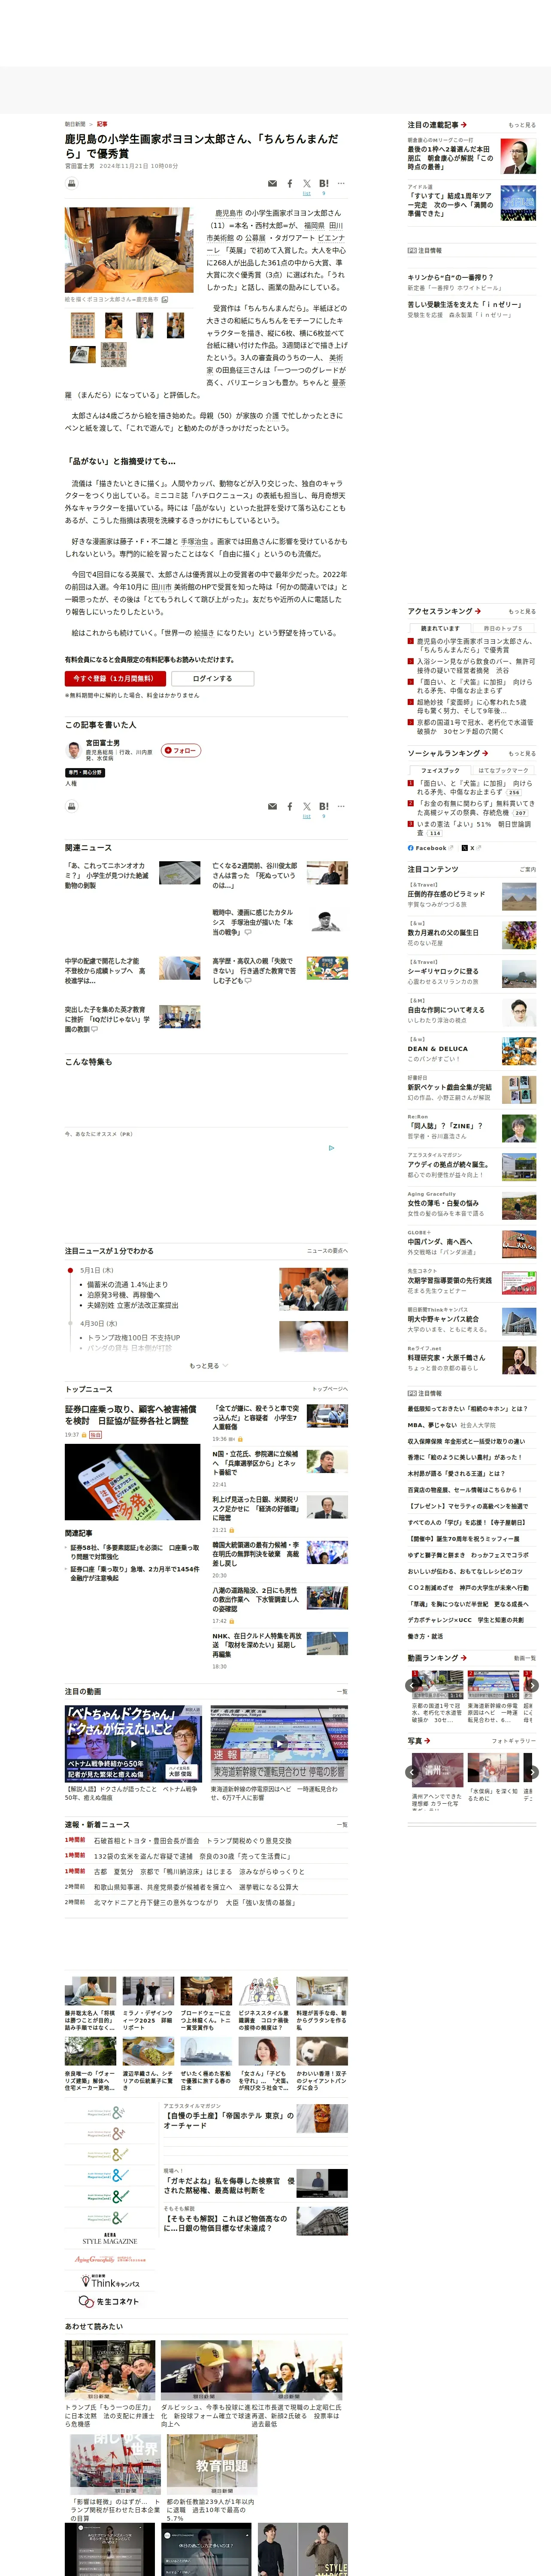Open 記事 breadcrumb link
This screenshot has height=2576, width=551.
click(102, 124)
